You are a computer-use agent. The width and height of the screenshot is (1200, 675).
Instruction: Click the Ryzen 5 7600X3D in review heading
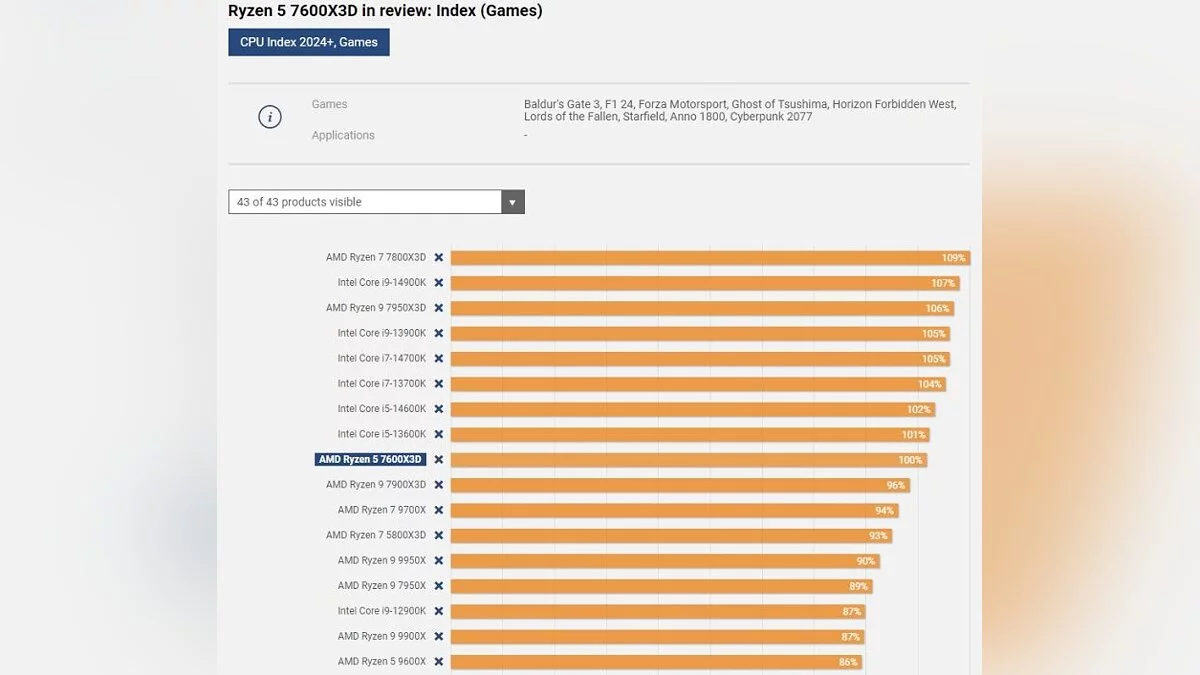click(x=386, y=11)
